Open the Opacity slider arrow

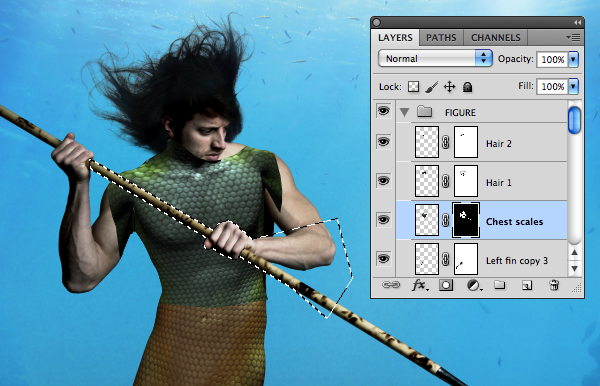(x=573, y=59)
